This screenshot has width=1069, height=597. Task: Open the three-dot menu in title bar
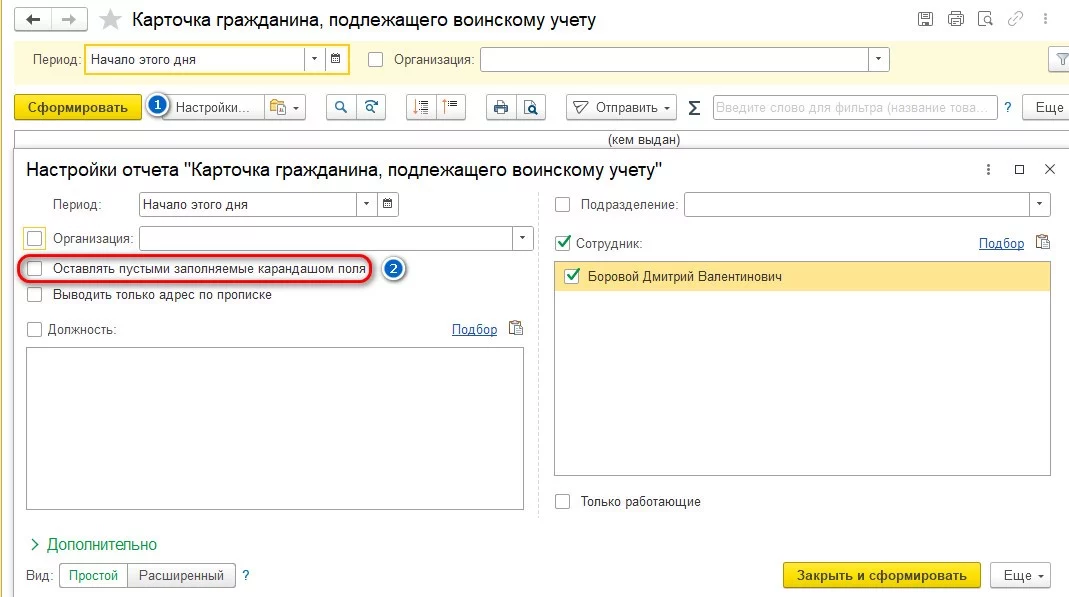point(1045,19)
